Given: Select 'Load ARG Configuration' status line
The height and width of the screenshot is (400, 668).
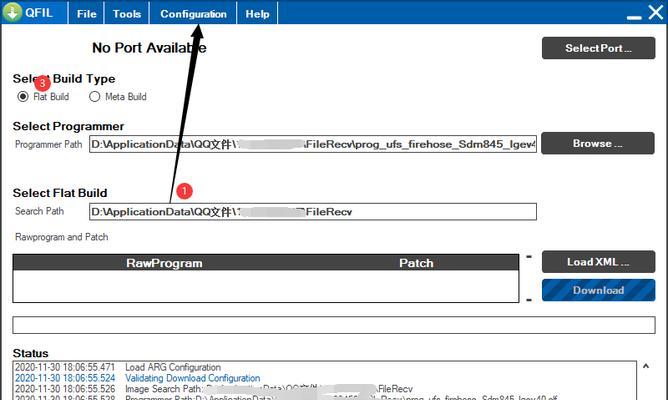Looking at the screenshot, I should [118, 367].
